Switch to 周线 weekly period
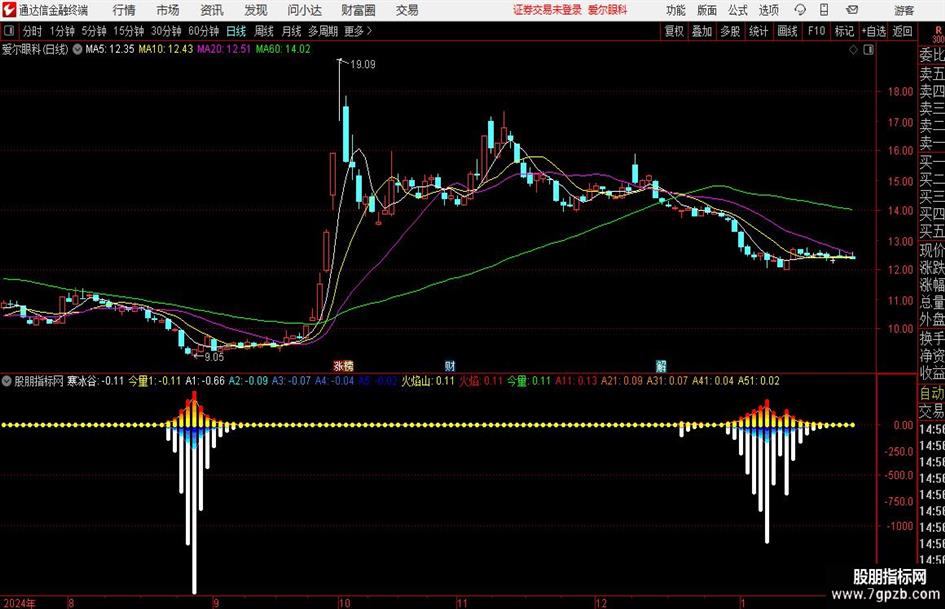The height and width of the screenshot is (609, 945). click(x=264, y=31)
